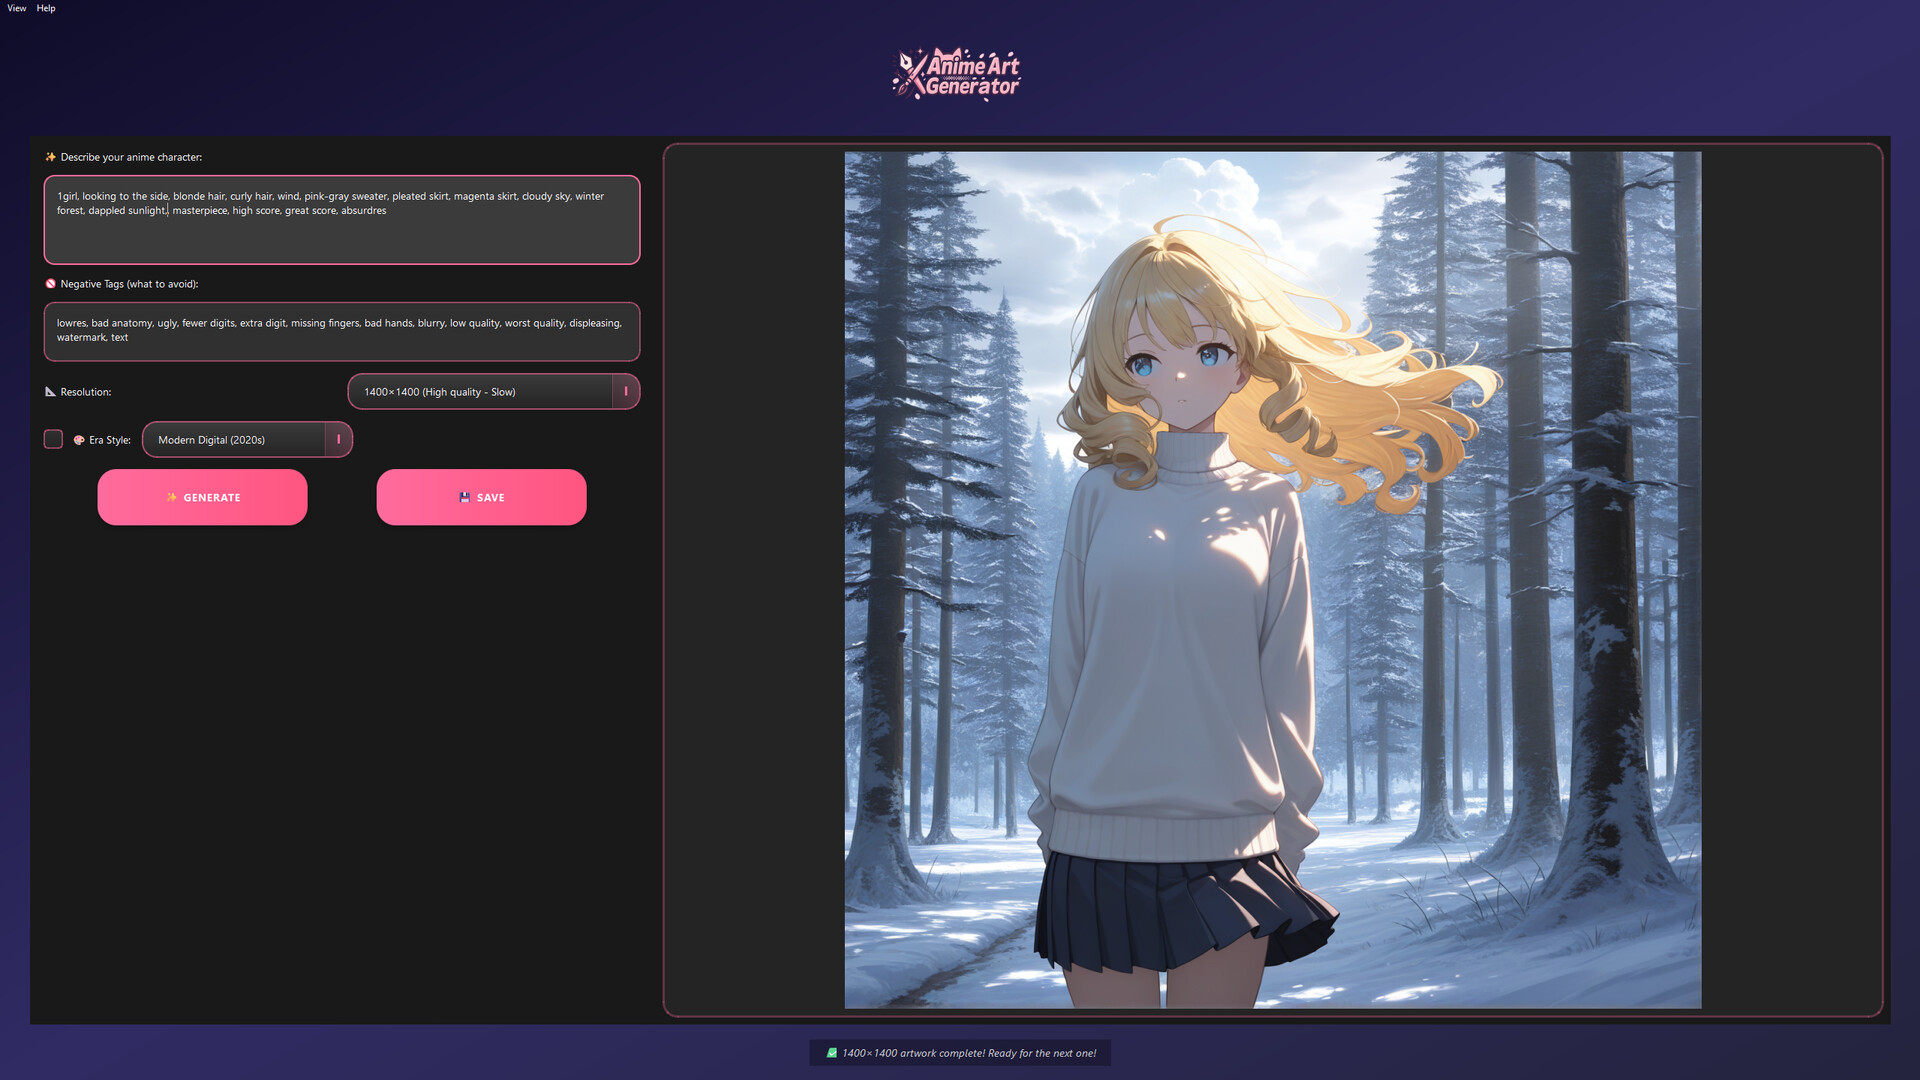Click the triangle icon beside the Resolution label
Viewport: 1920px width, 1080px height.
click(x=51, y=392)
